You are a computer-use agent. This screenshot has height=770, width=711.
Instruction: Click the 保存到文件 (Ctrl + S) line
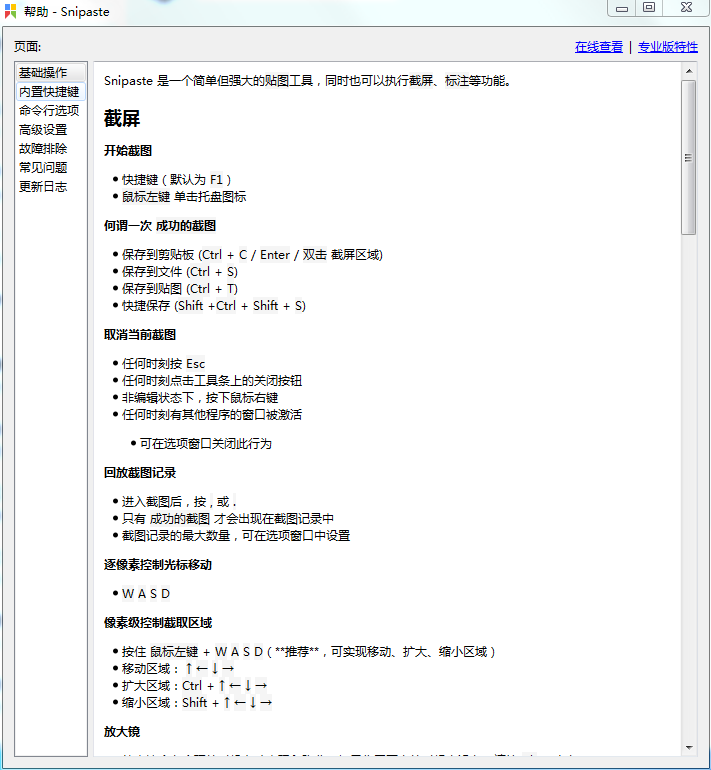(x=180, y=272)
